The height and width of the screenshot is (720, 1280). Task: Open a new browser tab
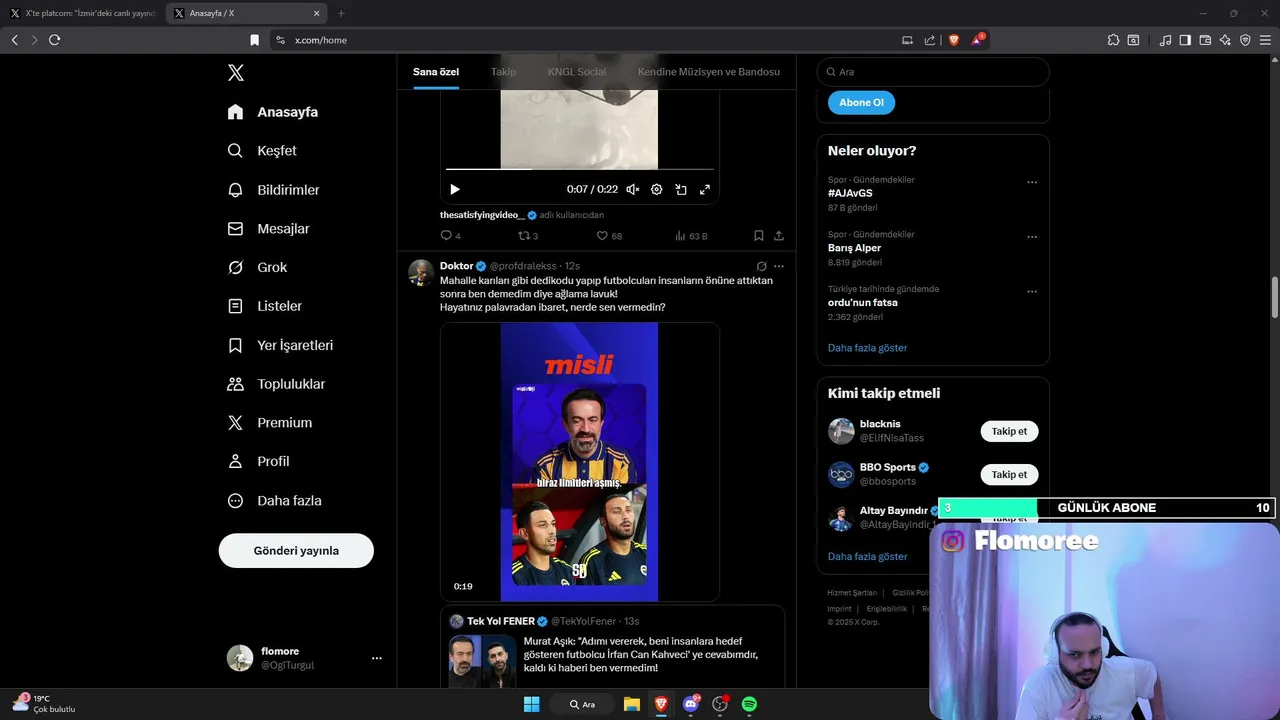341,13
